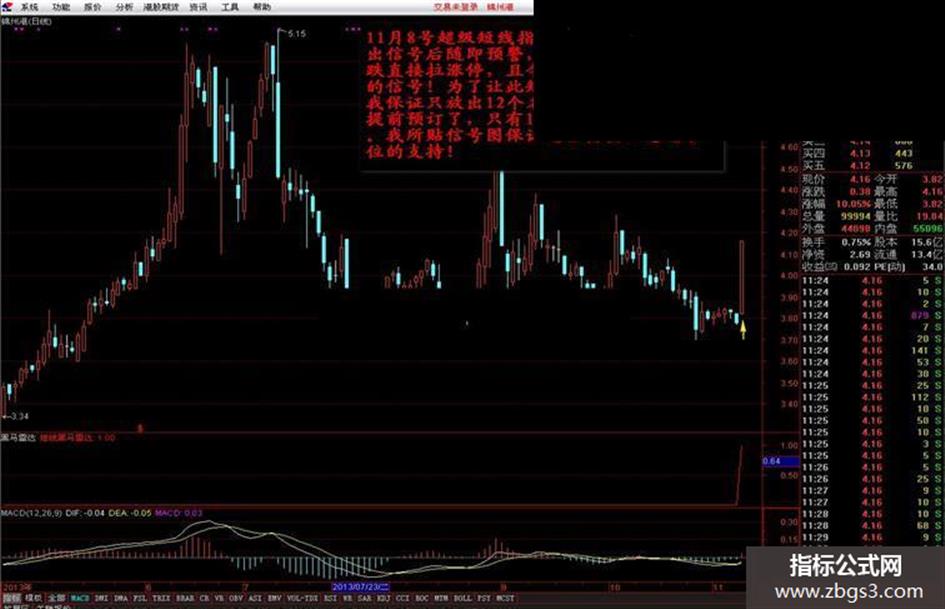Click the 黑马雷达 indicator panel label
The image size is (945, 609).
point(19,437)
